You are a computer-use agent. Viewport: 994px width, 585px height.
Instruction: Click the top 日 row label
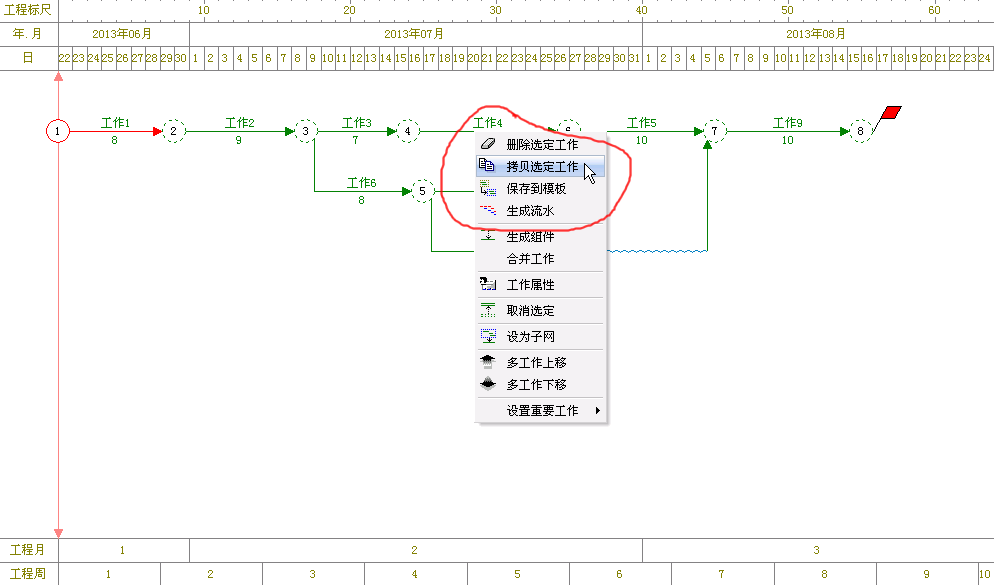click(x=28, y=58)
